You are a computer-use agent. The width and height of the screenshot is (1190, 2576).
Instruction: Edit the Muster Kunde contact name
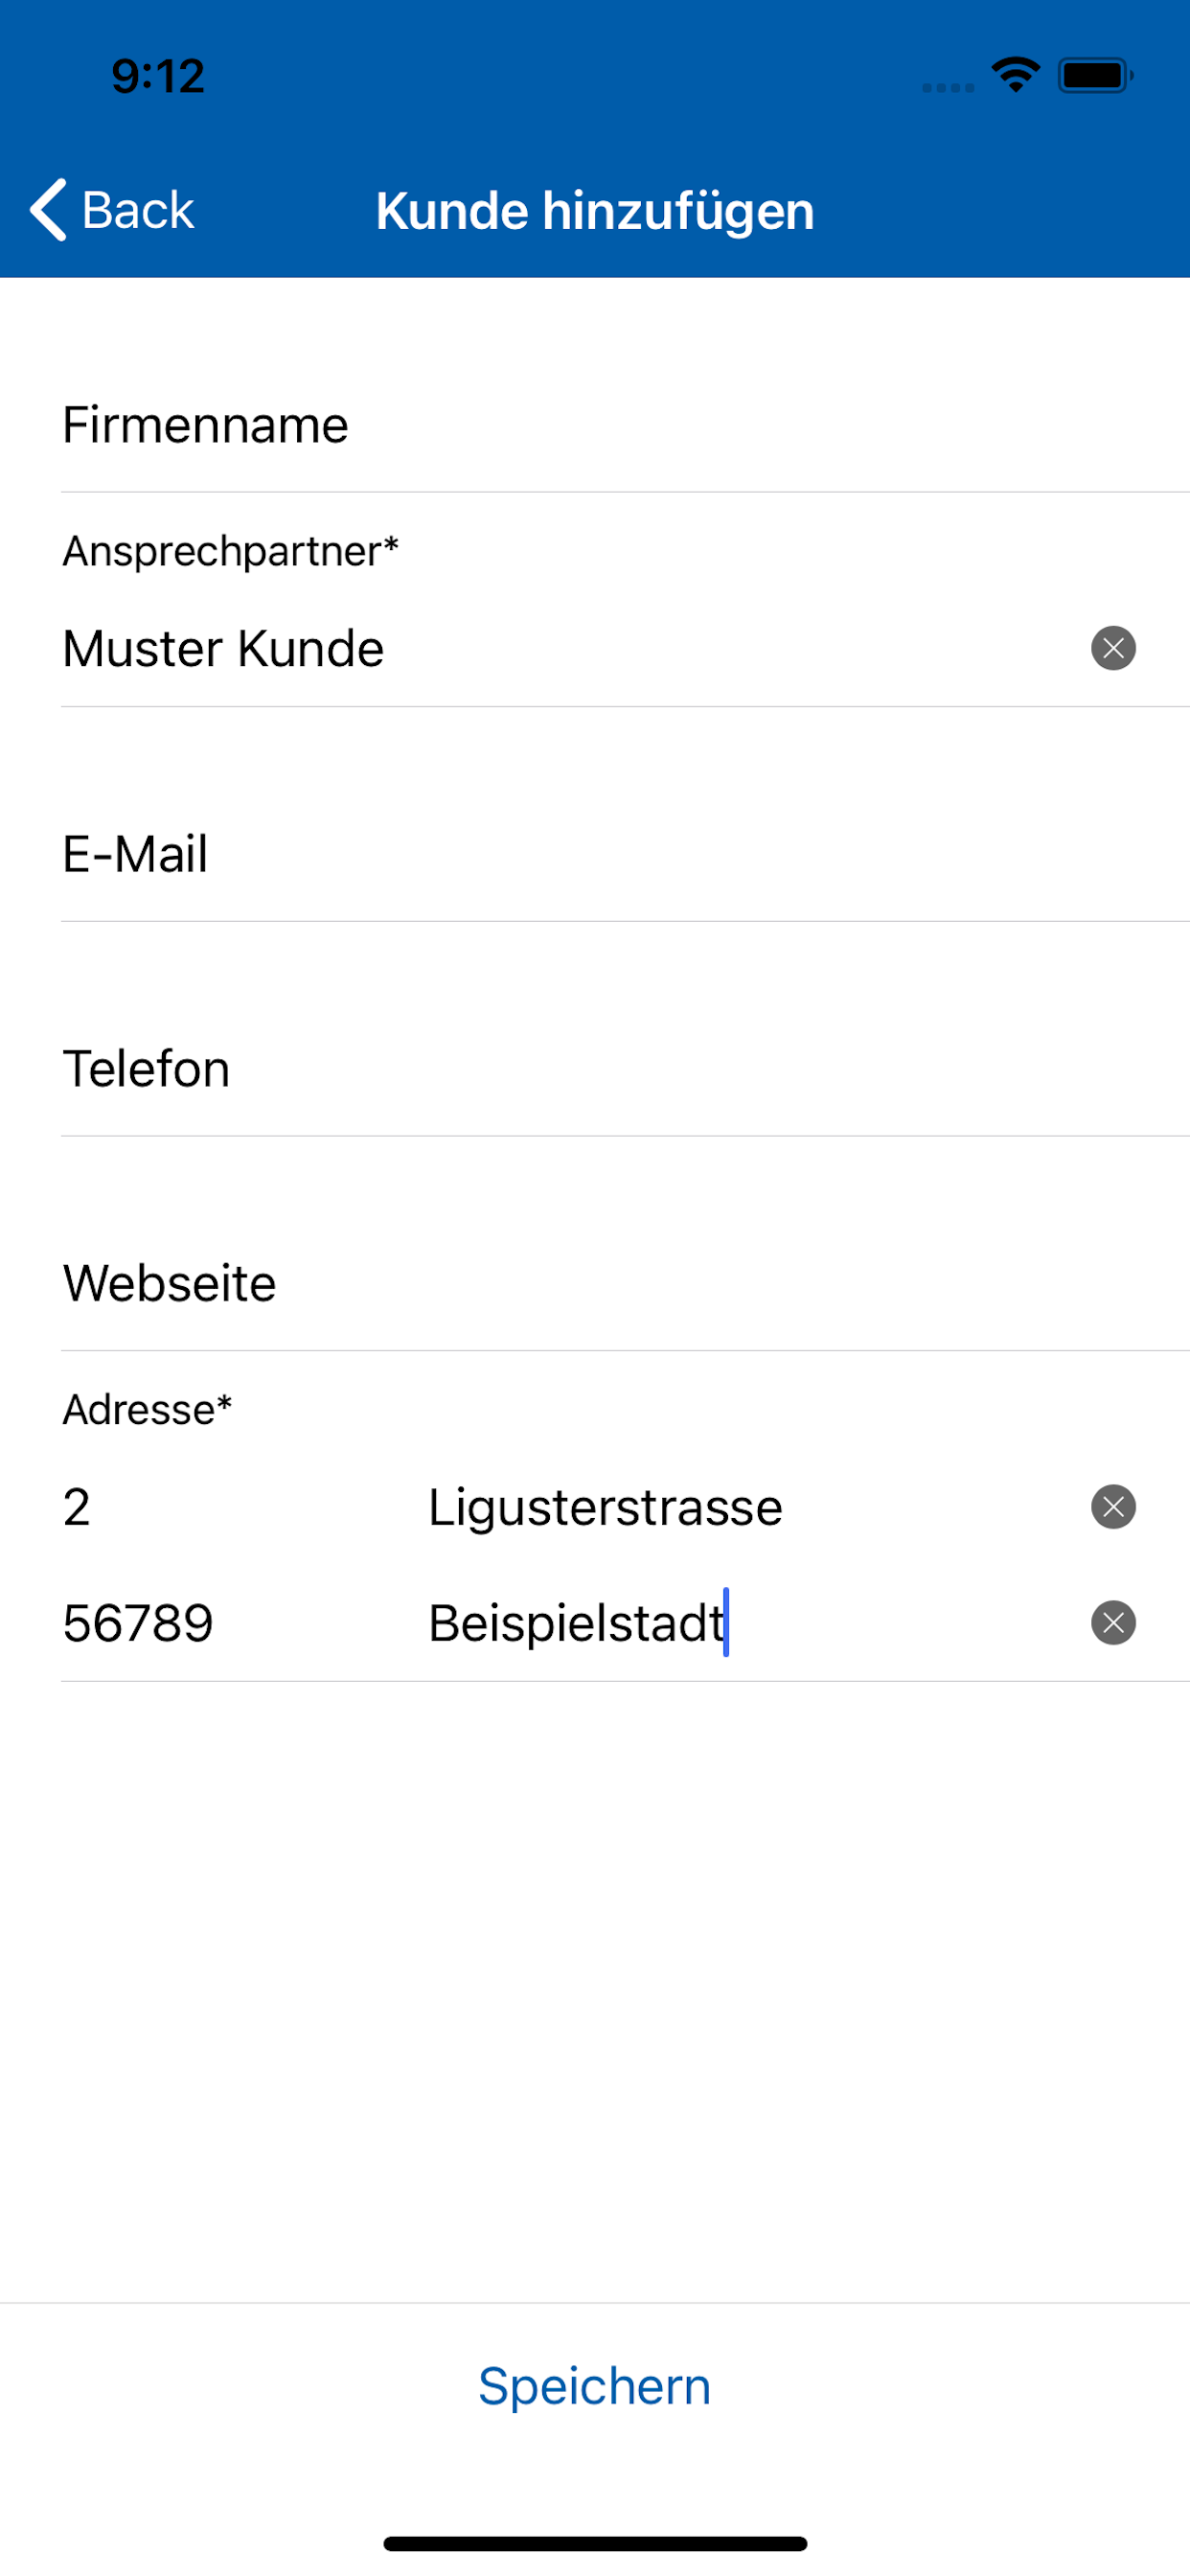(560, 649)
